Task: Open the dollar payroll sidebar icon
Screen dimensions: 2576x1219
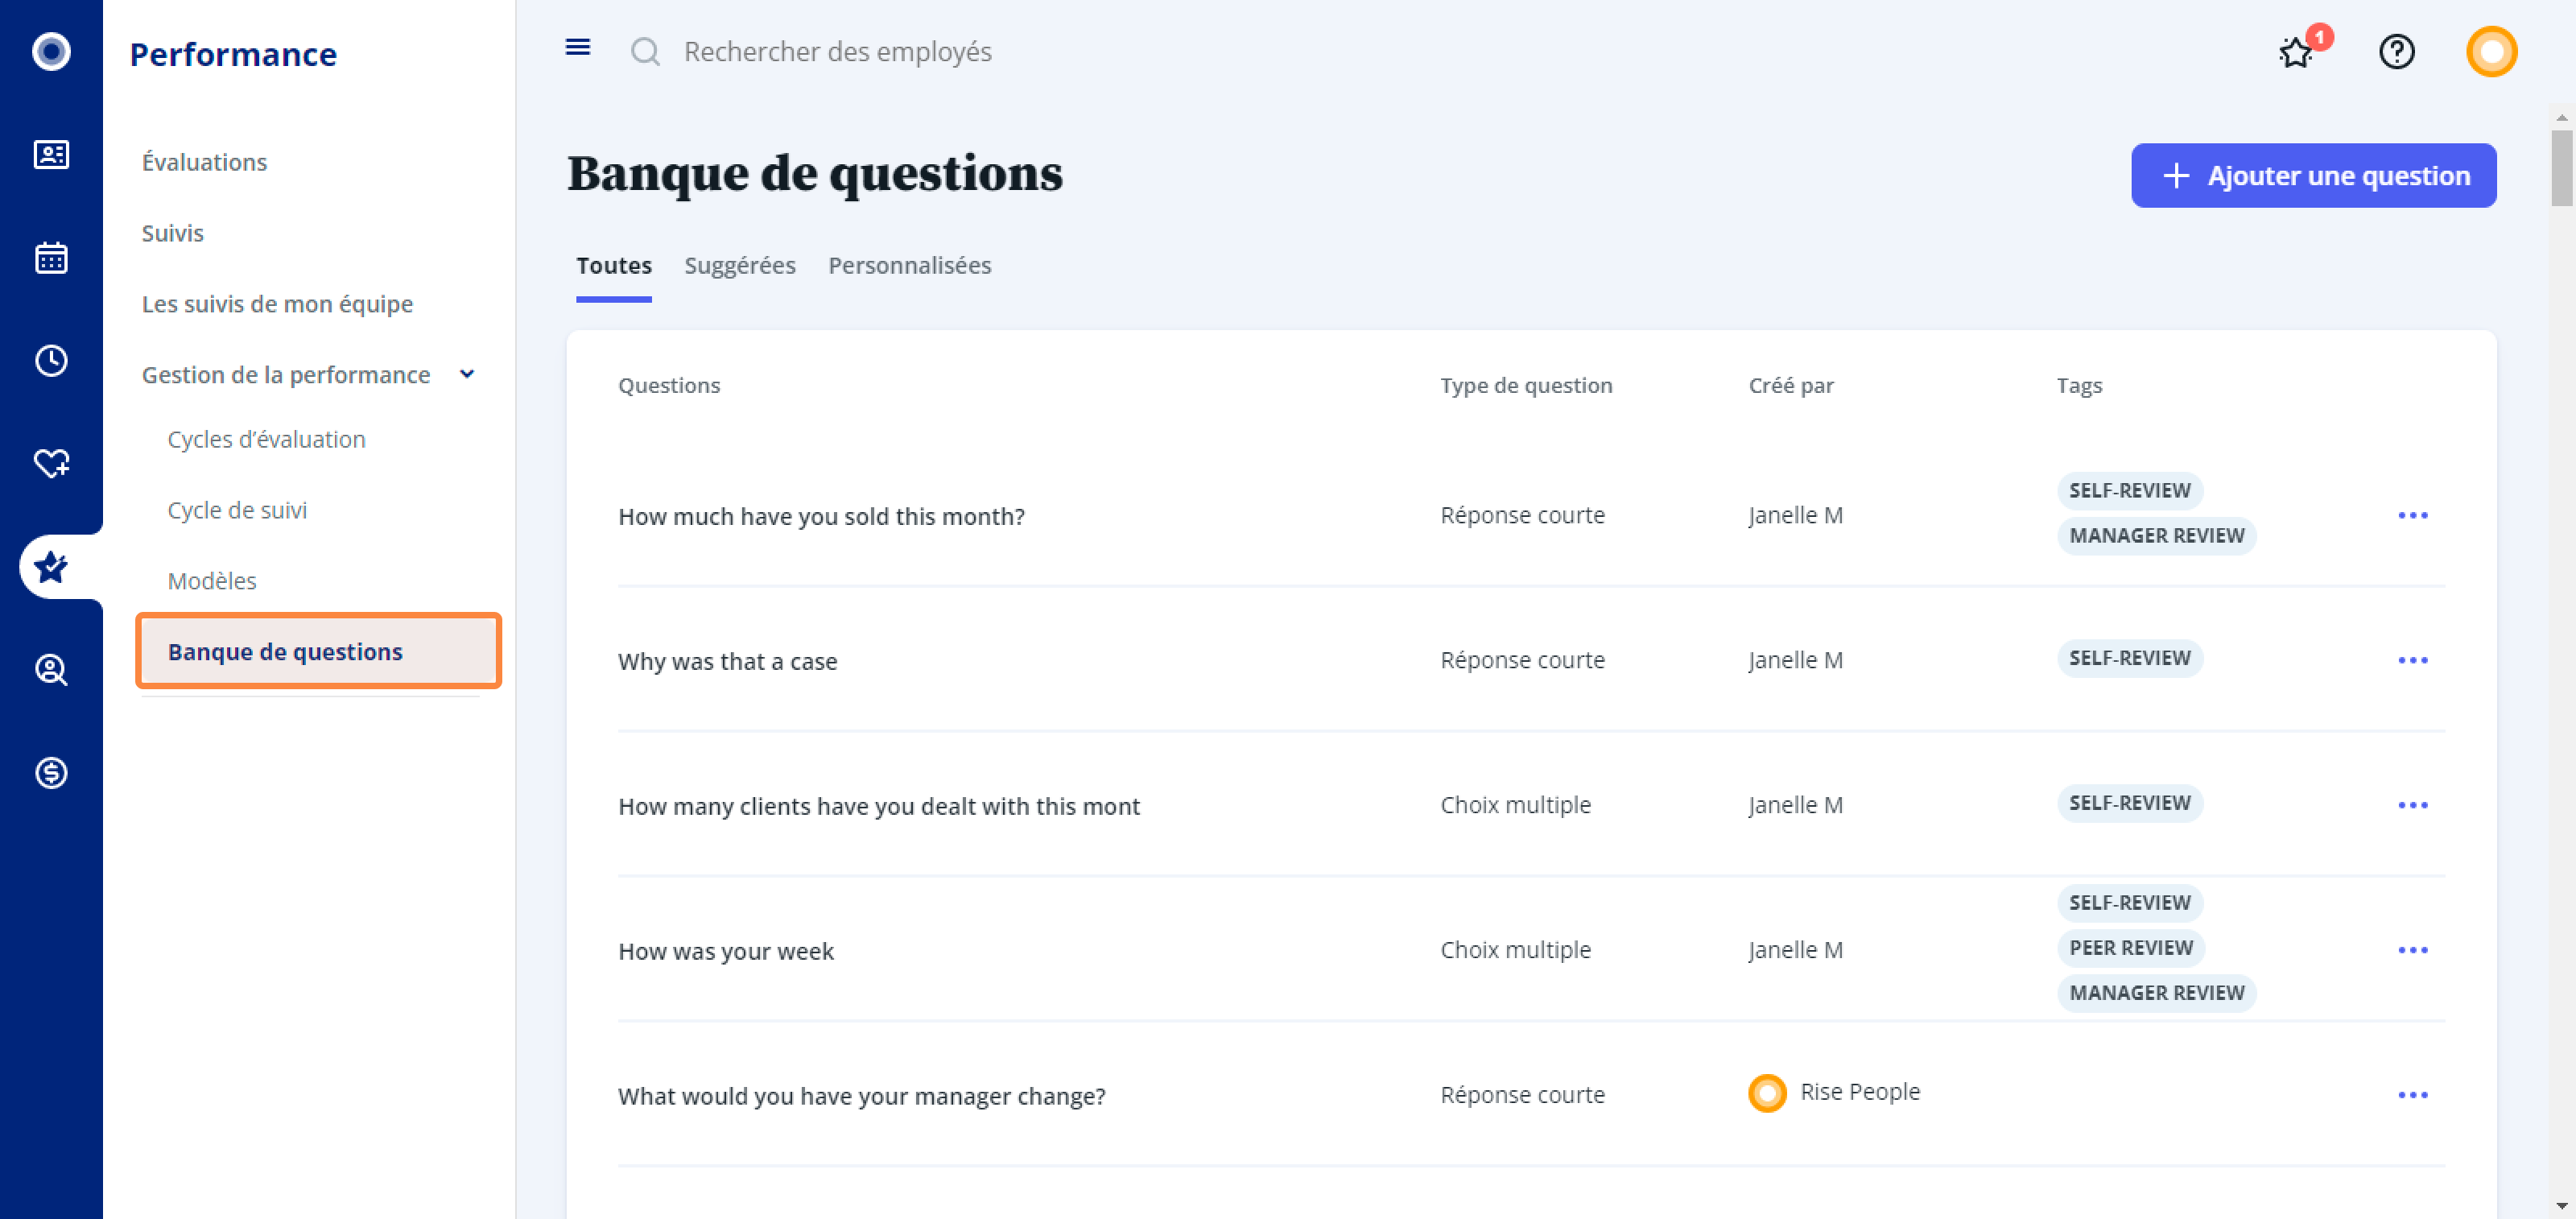Action: point(51,772)
